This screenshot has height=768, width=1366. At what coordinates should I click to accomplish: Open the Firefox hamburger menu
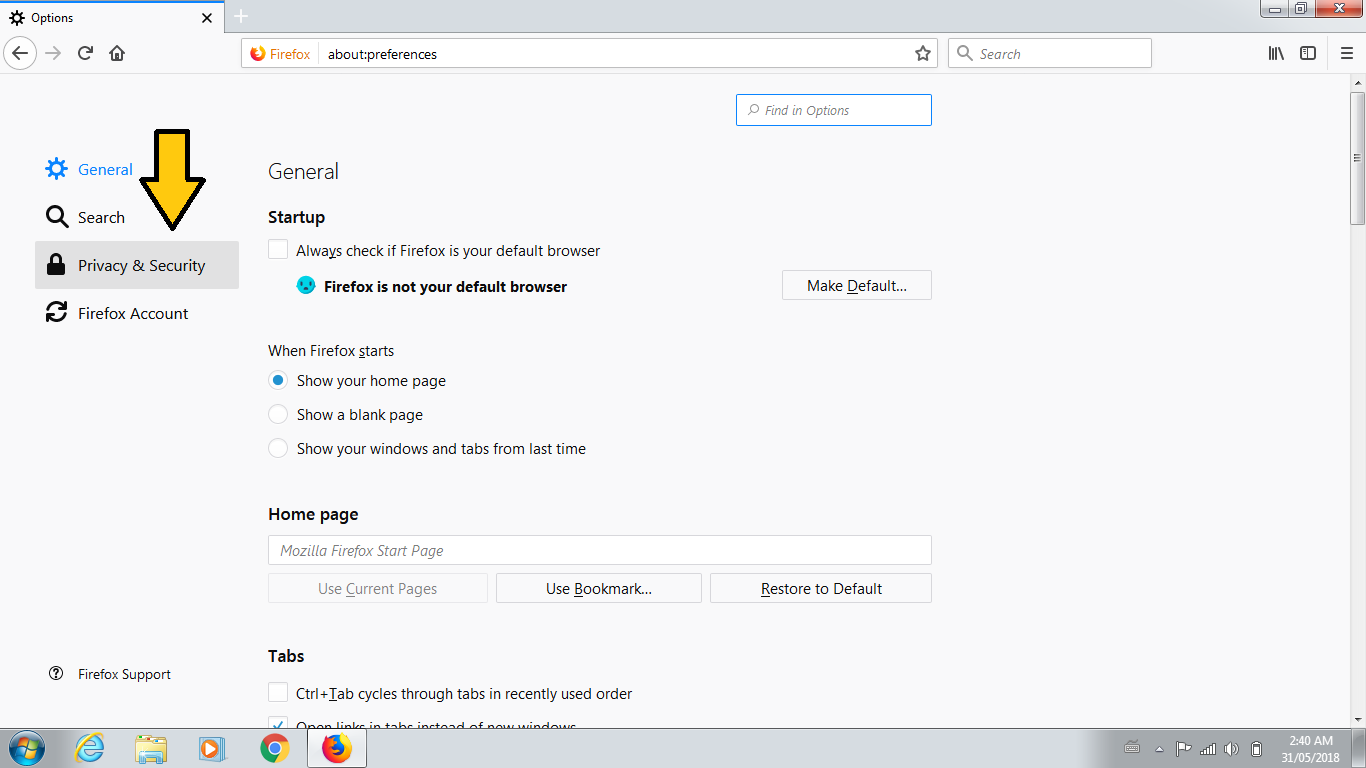point(1347,53)
